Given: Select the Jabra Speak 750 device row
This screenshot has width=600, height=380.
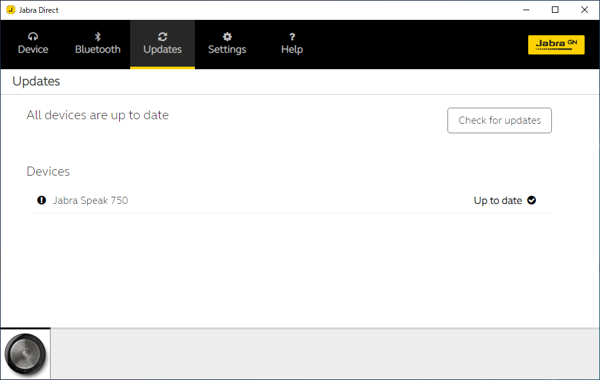Looking at the screenshot, I should [x=292, y=201].
